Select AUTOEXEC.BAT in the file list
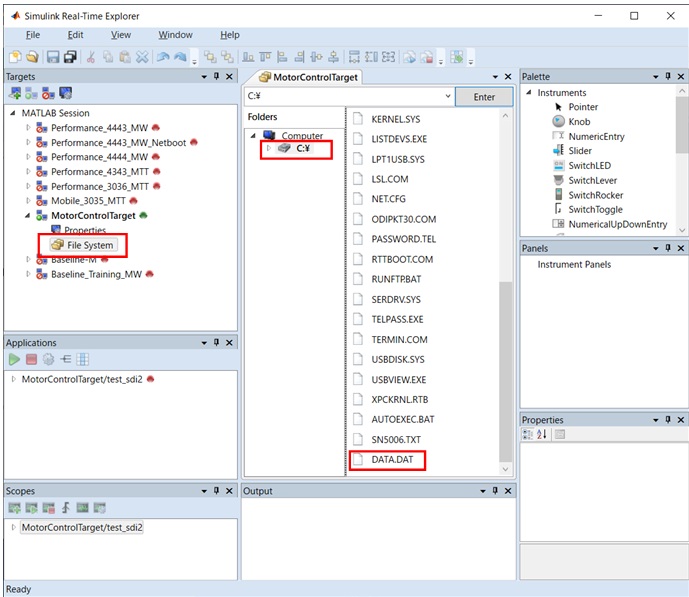Image resolution: width=689 pixels, height=597 pixels. pos(403,420)
